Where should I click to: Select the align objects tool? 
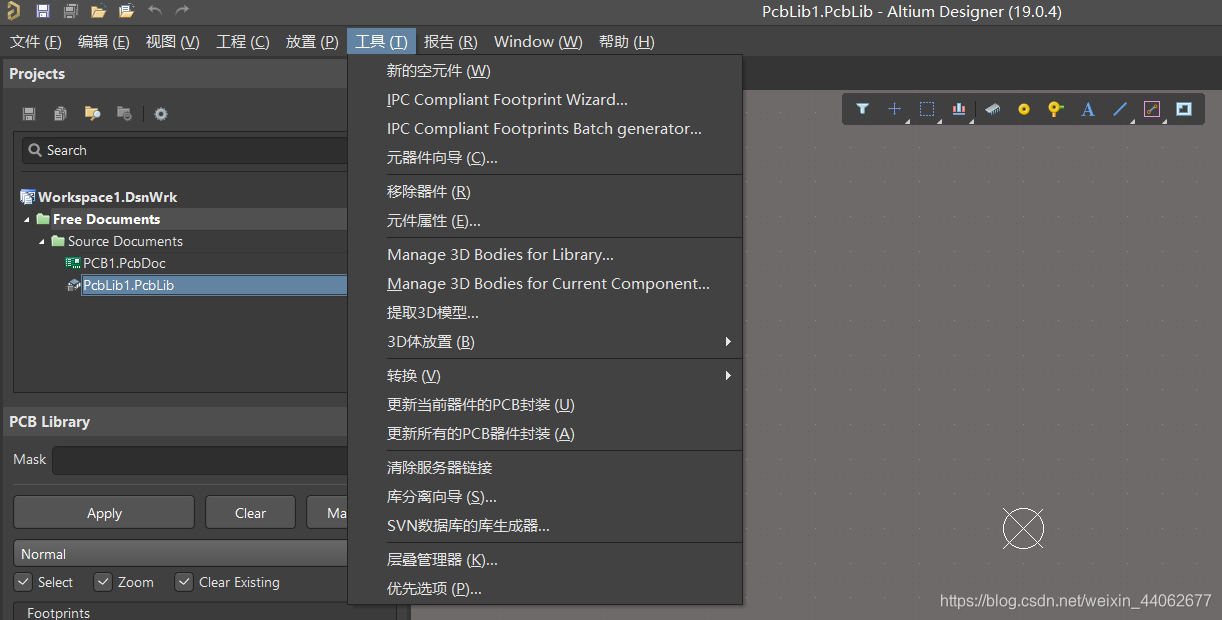pyautogui.click(x=959, y=109)
